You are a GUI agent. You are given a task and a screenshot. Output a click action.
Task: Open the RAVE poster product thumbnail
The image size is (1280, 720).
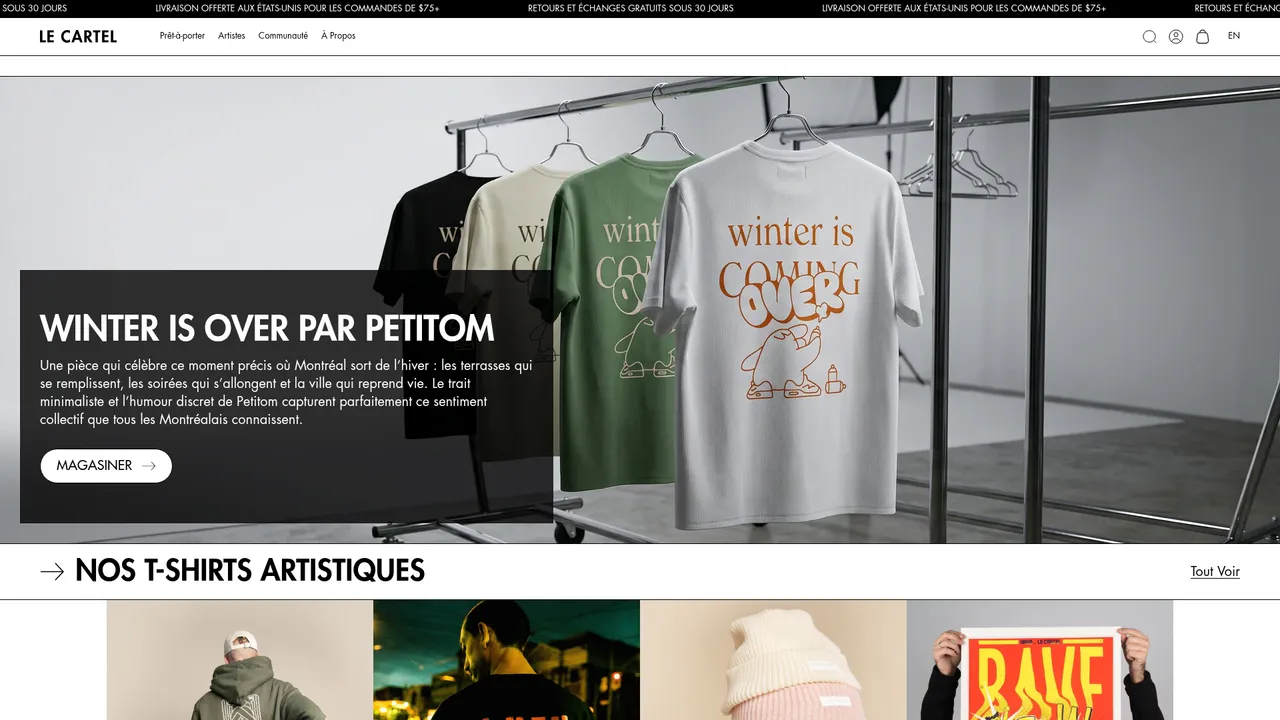pyautogui.click(x=1039, y=660)
